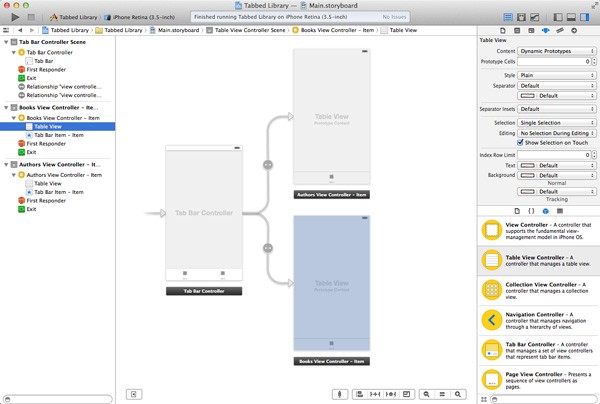Viewport: 600px width, 404px height.
Task: Toggle the Debug area visibility
Action: [x=571, y=17]
